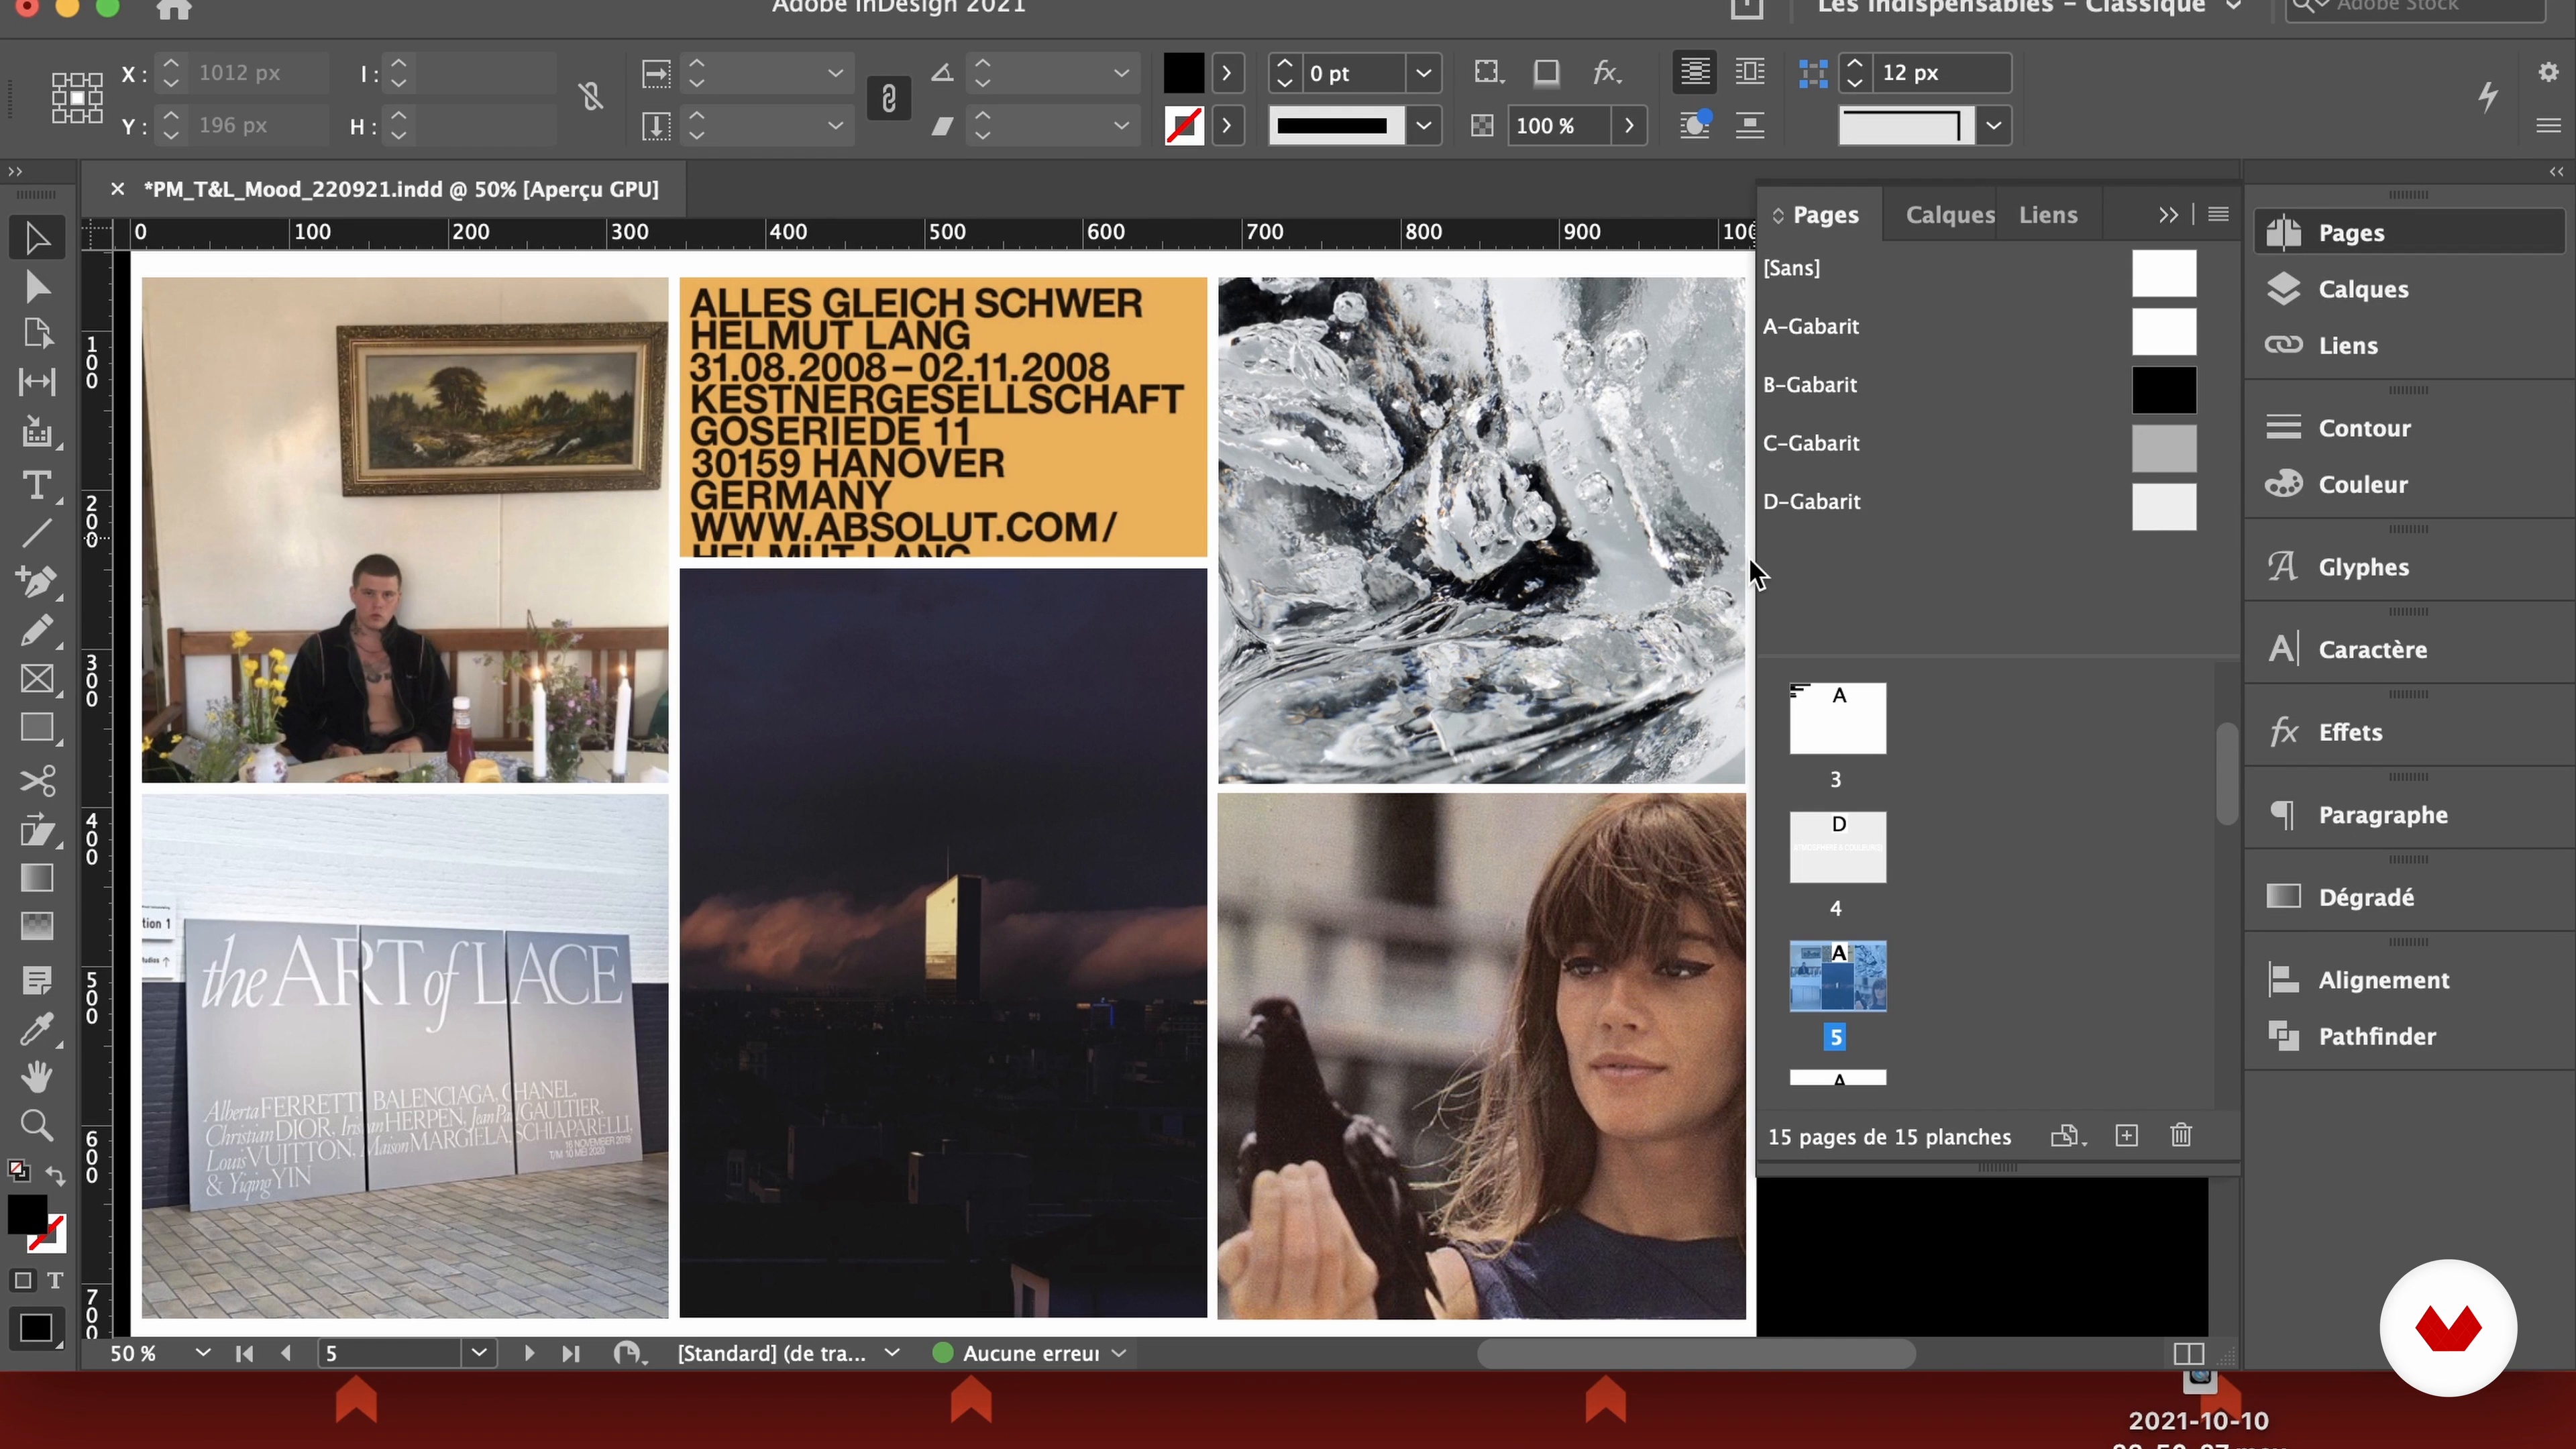Go to next page arrow
This screenshot has height=1449, width=2576.
[529, 1353]
